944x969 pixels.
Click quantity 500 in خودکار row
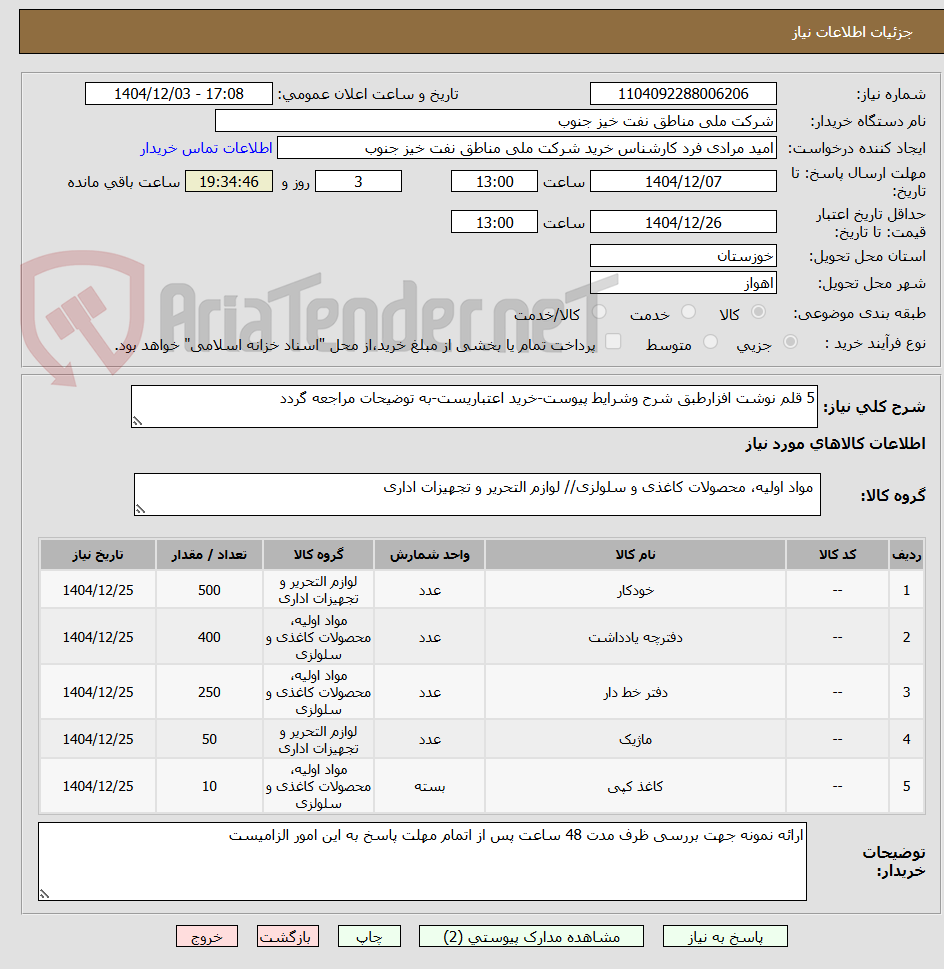coord(209,590)
